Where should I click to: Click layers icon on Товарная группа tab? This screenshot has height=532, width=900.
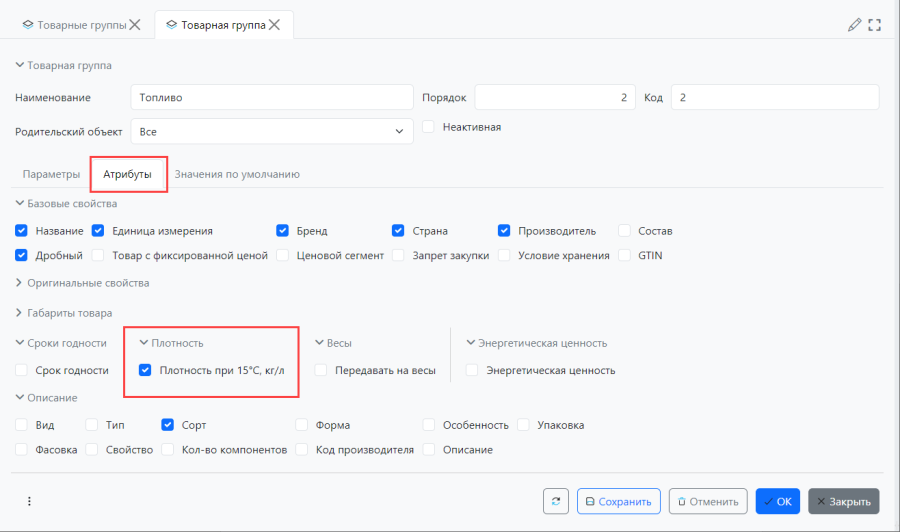171,25
